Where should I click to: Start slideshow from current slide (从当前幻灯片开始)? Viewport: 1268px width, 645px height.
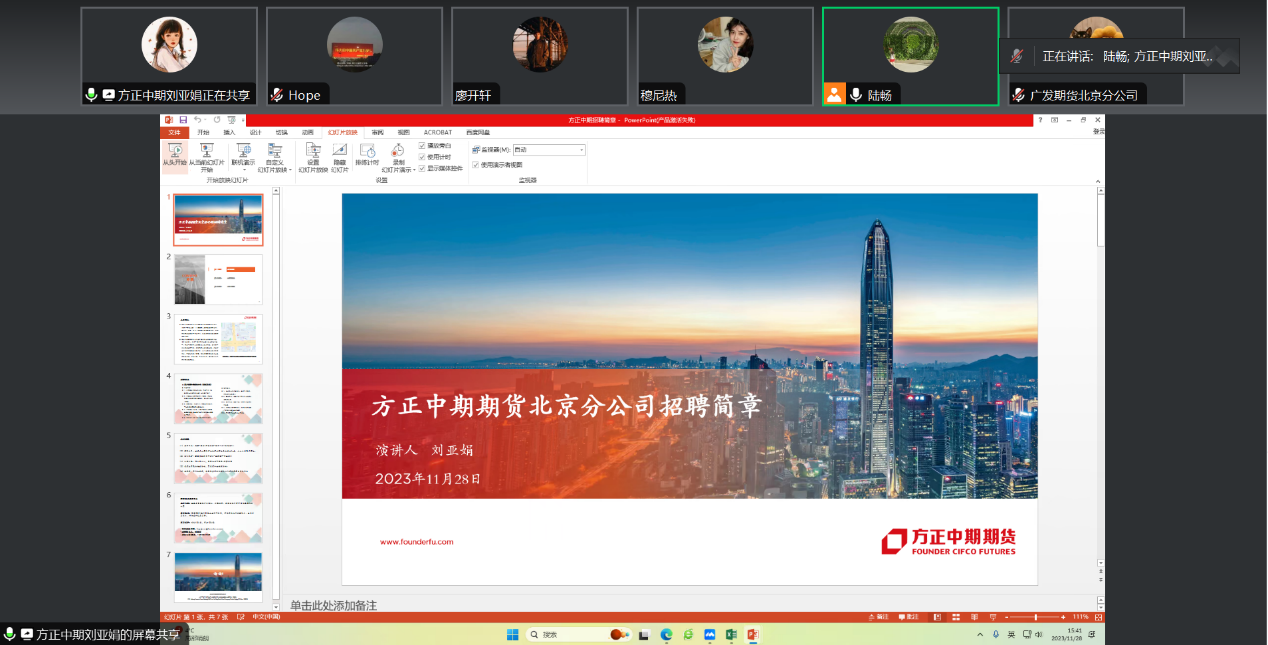click(x=206, y=153)
